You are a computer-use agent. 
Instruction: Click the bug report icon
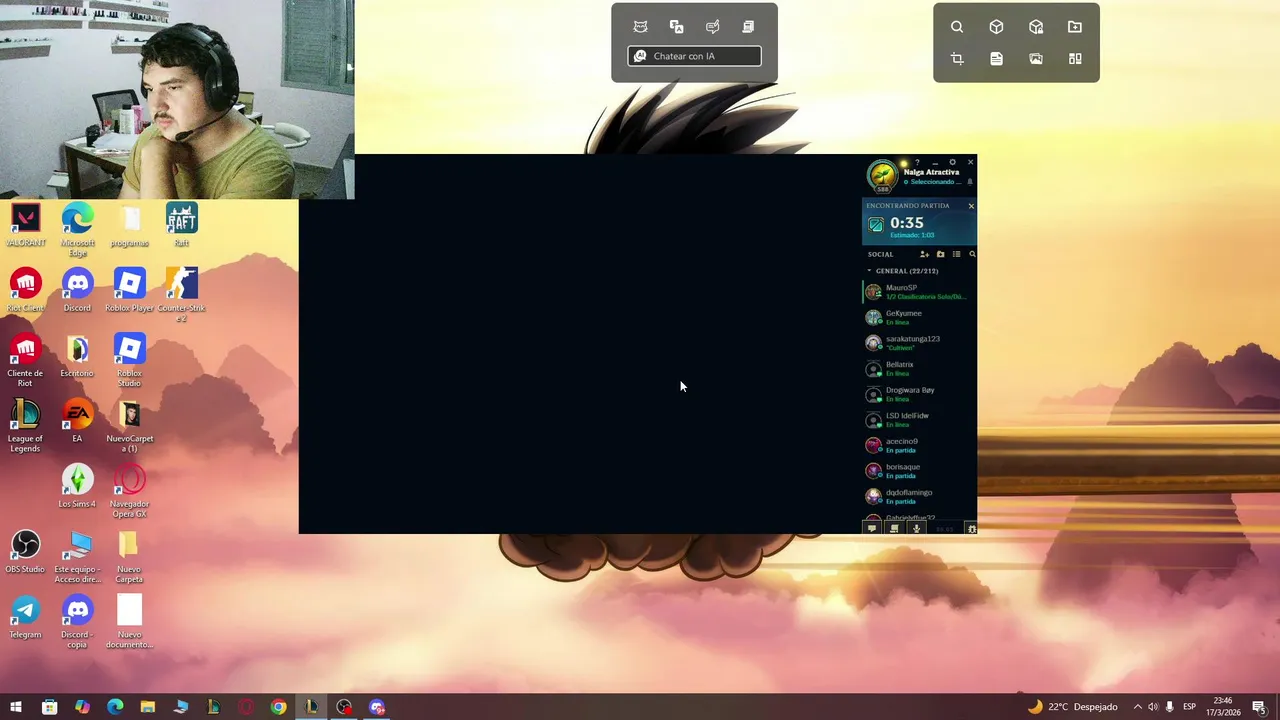970,528
